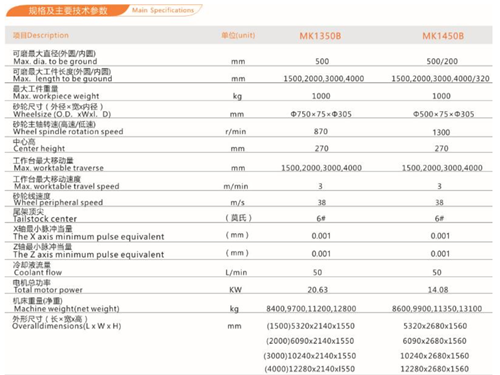500x375 pixels.
Task: Select the Description column header
Action: 41,35
